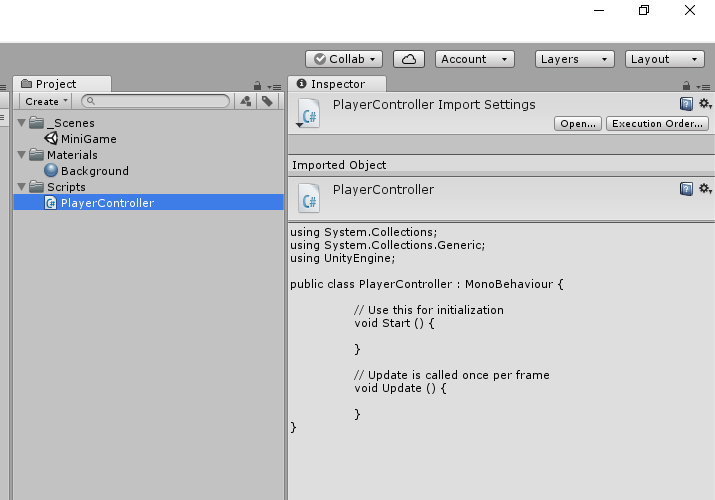Open the Inspector panel options menu

pyautogui.click(x=704, y=87)
